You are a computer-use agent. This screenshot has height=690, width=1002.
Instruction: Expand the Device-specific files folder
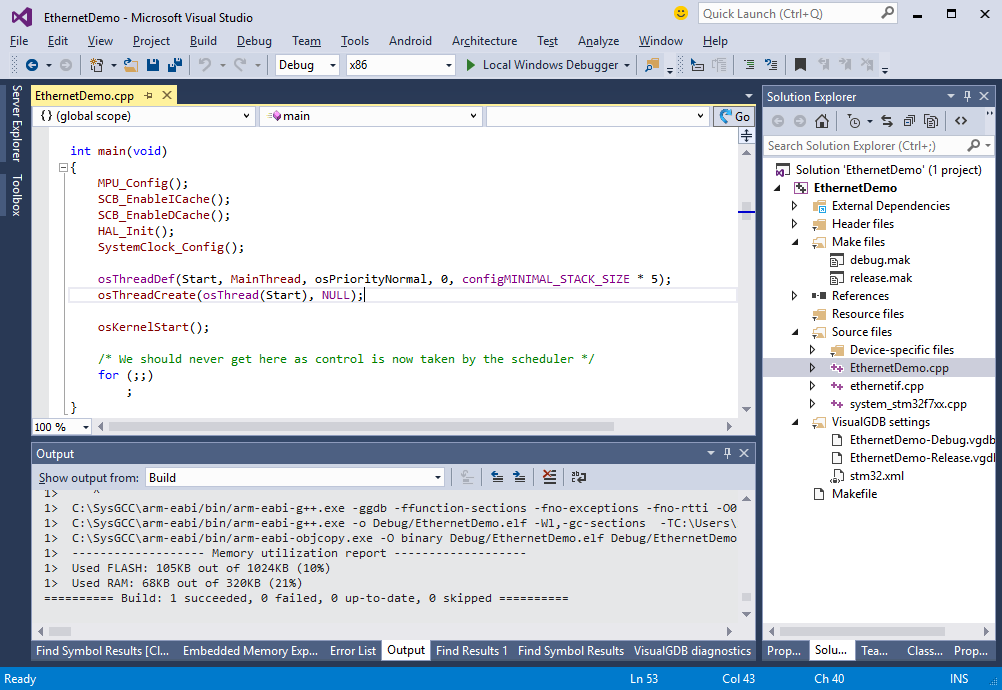coord(812,349)
